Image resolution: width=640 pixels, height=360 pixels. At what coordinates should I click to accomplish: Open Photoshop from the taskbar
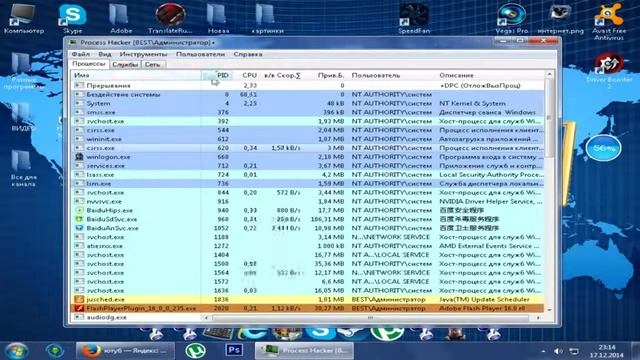point(234,350)
